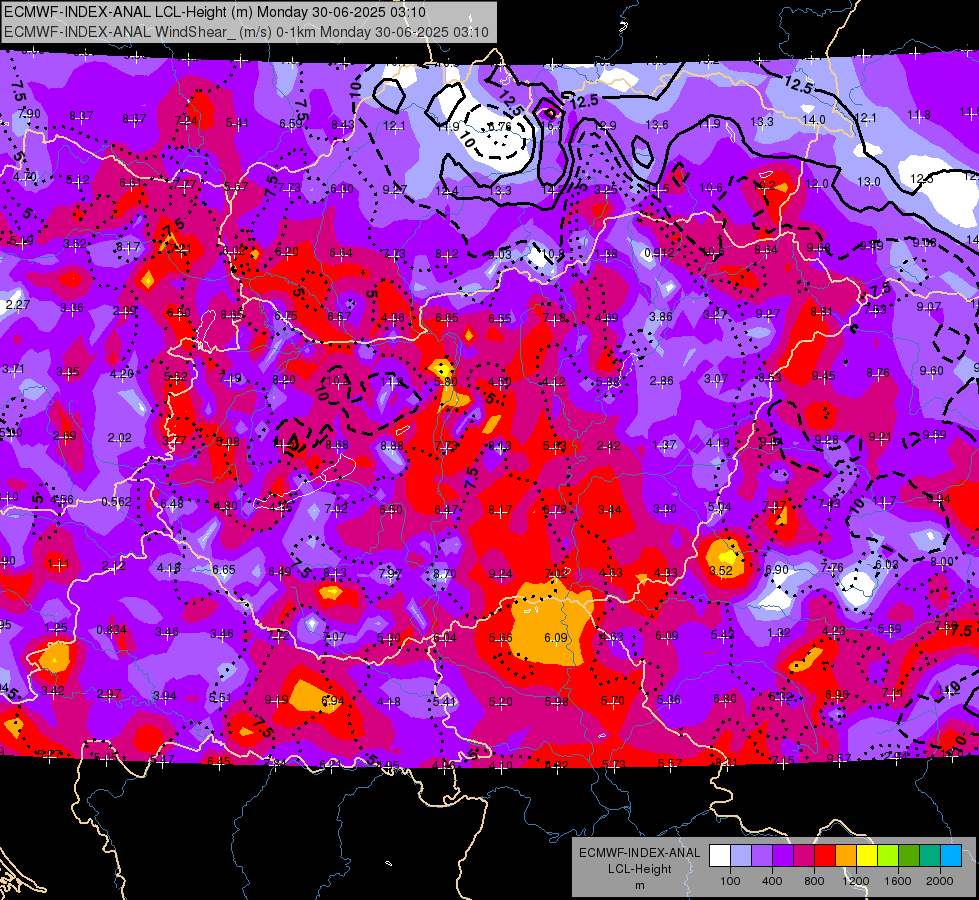The image size is (979, 900).
Task: Click the grid value '5.80'
Action: click(x=446, y=382)
